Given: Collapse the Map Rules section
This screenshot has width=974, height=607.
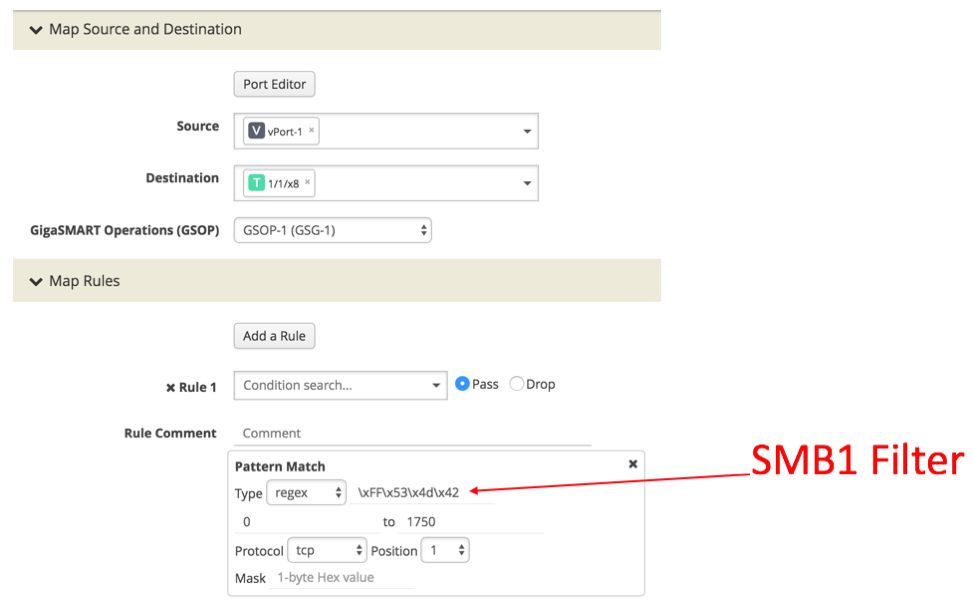Looking at the screenshot, I should [x=36, y=281].
